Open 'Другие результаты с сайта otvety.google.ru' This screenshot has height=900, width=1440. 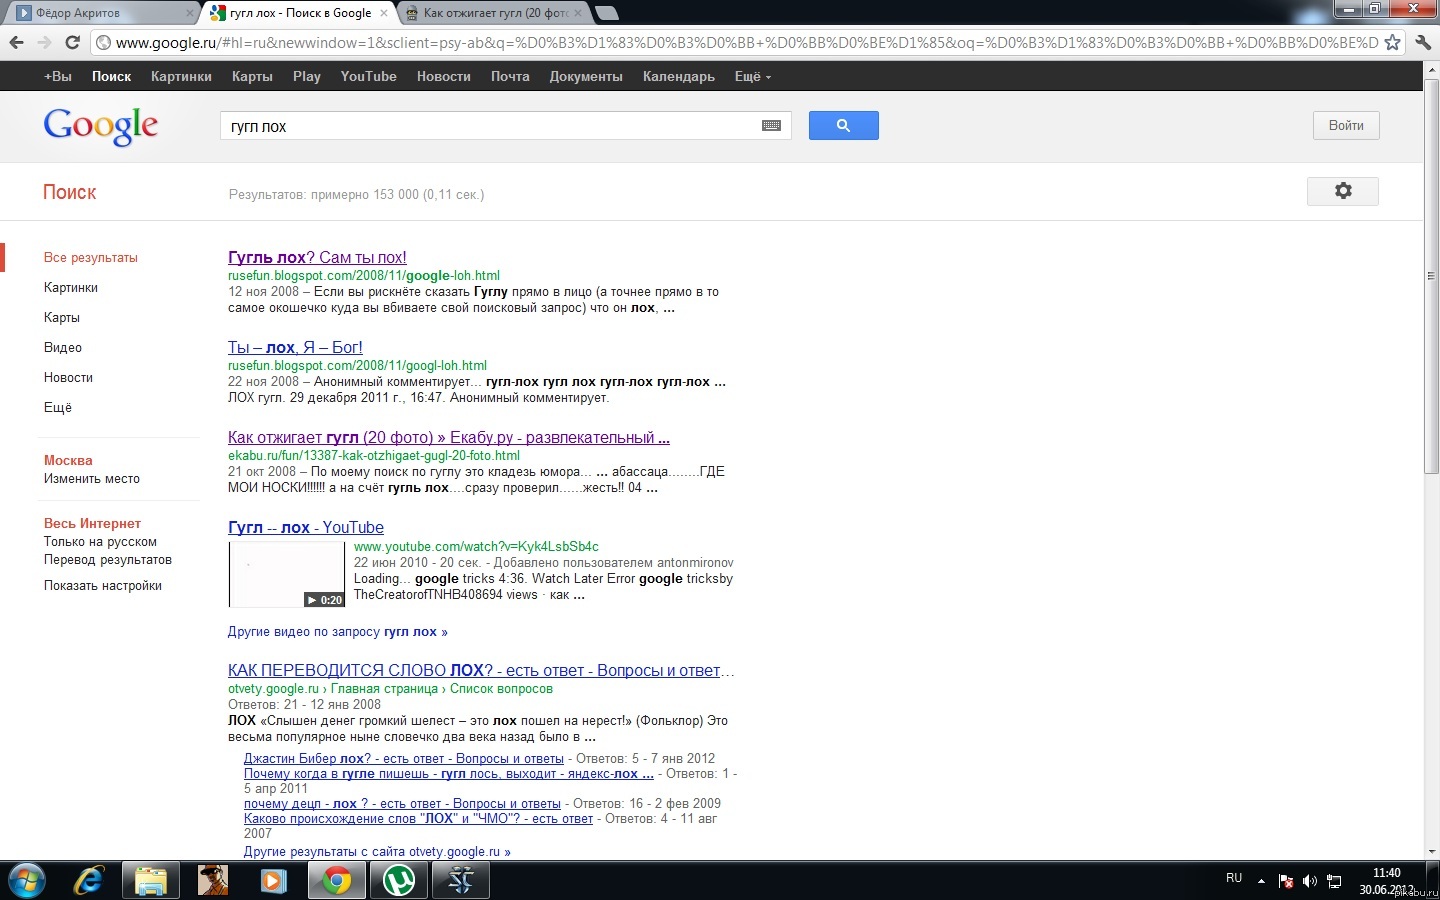click(377, 852)
